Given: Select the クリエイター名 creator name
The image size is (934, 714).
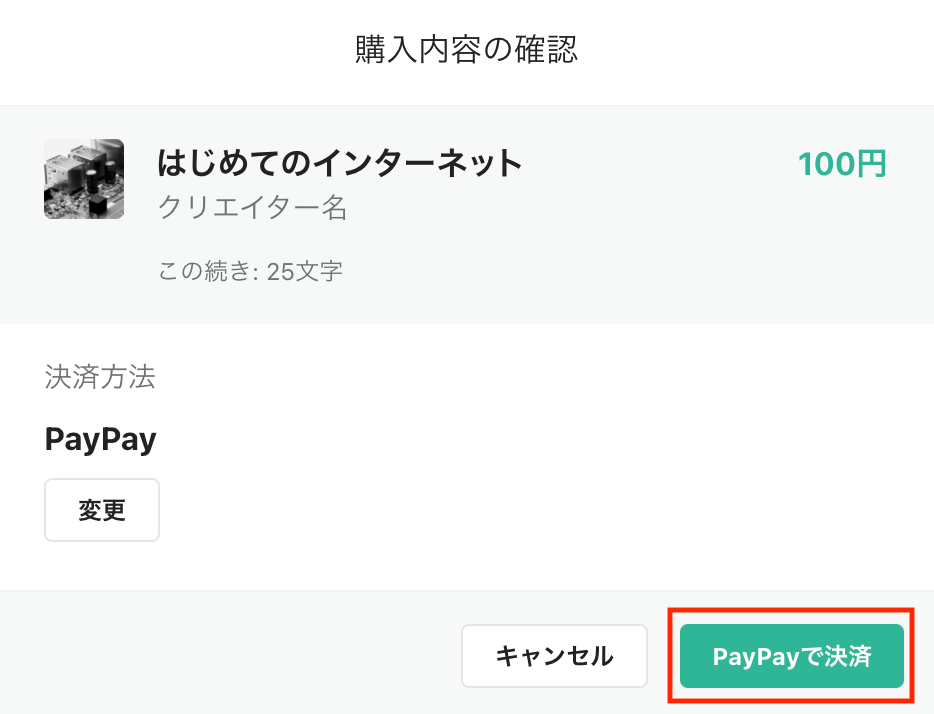Looking at the screenshot, I should point(253,208).
